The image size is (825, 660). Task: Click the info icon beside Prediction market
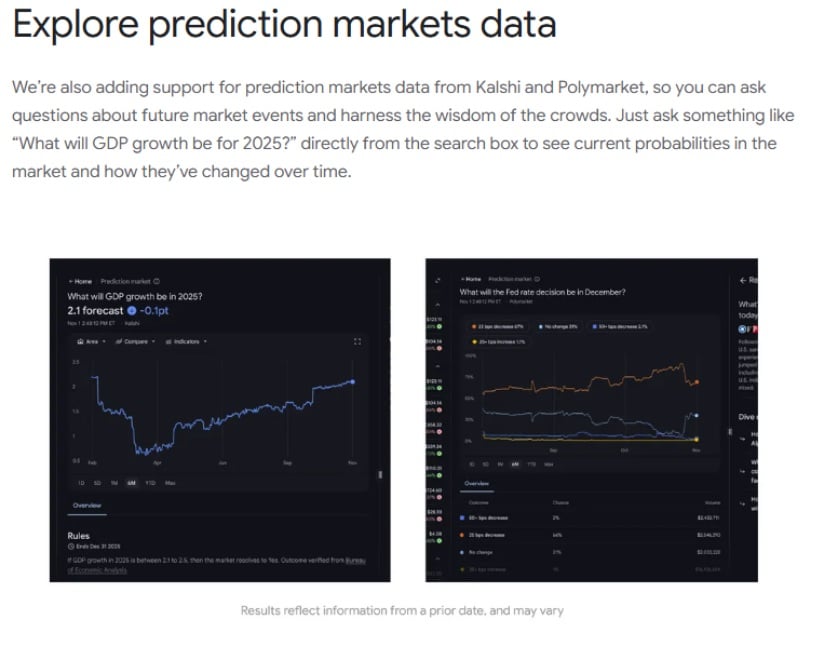click(x=156, y=281)
